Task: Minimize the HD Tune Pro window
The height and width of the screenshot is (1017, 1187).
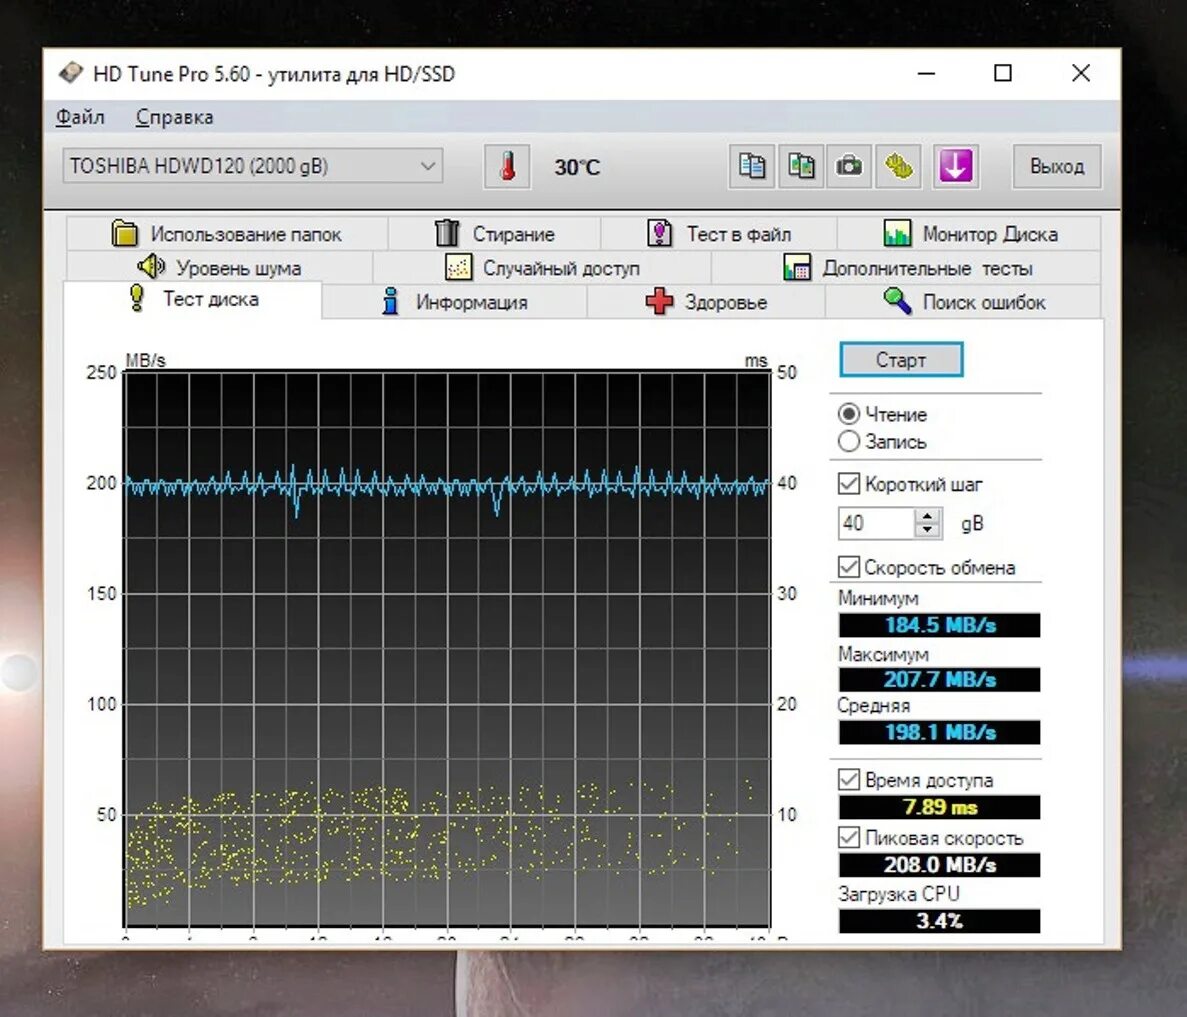Action: click(927, 73)
